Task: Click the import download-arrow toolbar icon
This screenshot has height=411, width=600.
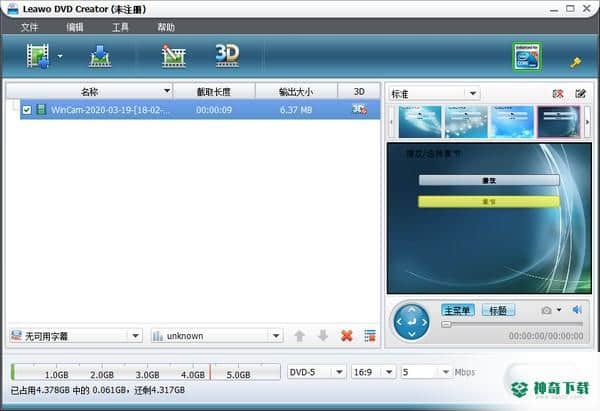Action: (100, 56)
